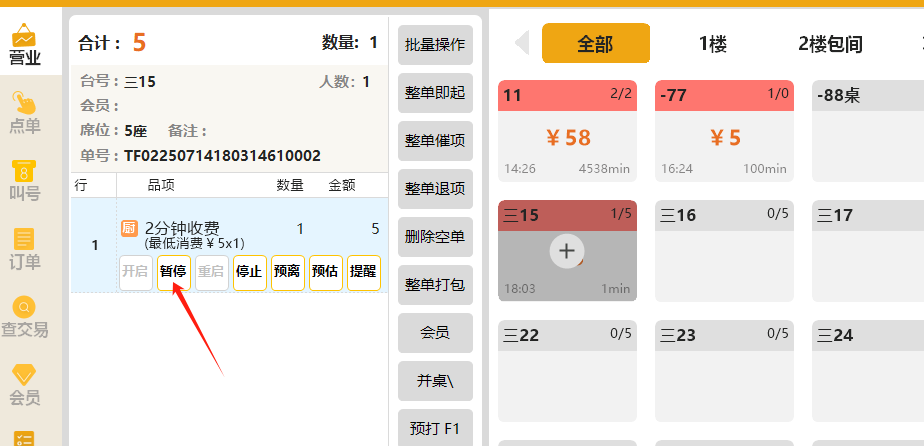
Task: Switch to the 2楼包间 tab
Action: (x=830, y=44)
